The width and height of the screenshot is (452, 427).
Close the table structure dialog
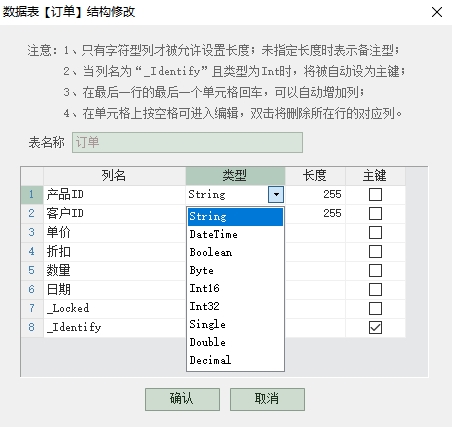pyautogui.click(x=437, y=12)
